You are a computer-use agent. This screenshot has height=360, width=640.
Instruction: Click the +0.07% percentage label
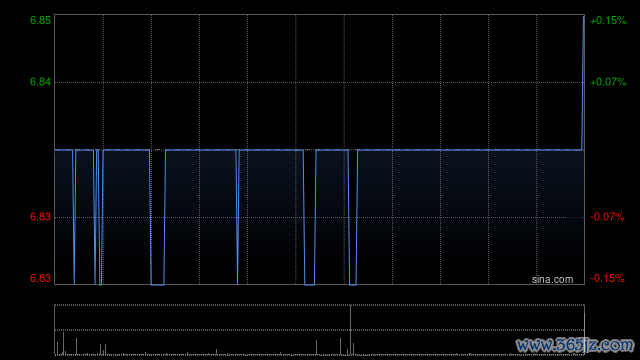point(608,82)
